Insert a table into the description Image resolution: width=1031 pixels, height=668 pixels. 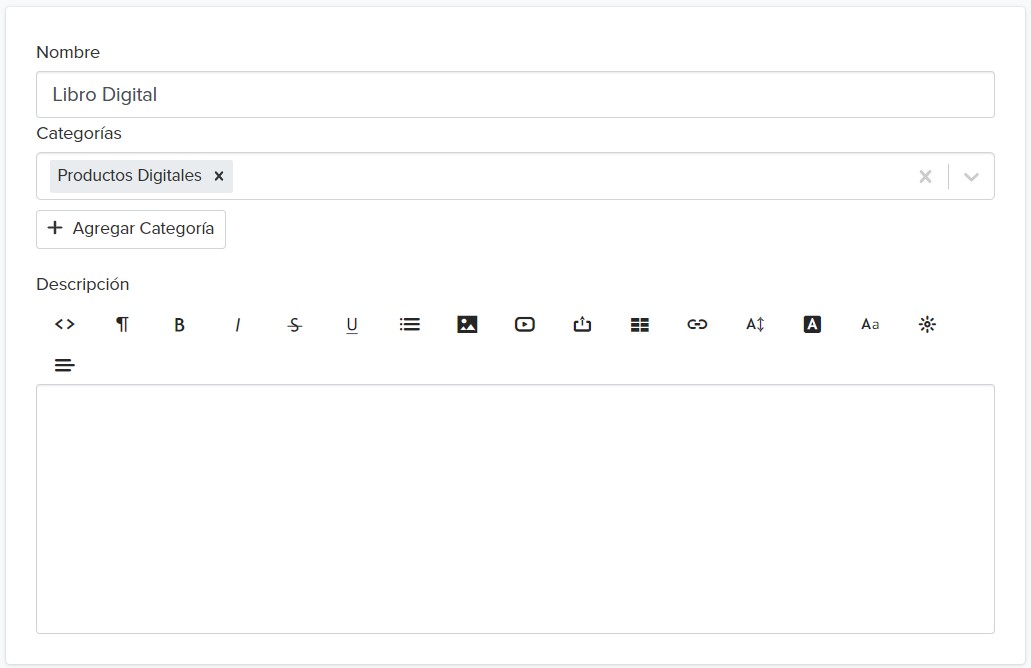(640, 325)
